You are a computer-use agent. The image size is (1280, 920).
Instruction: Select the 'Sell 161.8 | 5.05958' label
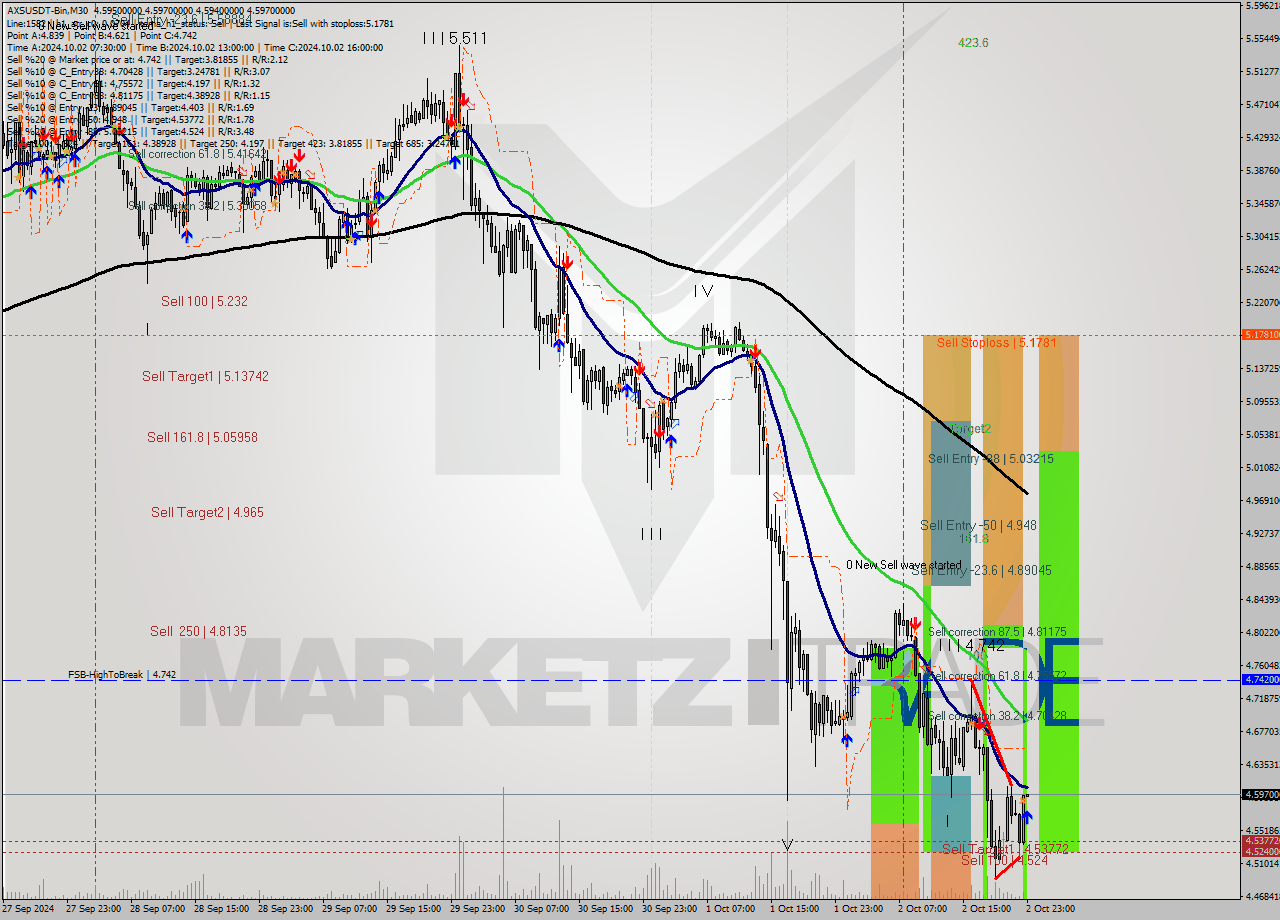[x=202, y=437]
